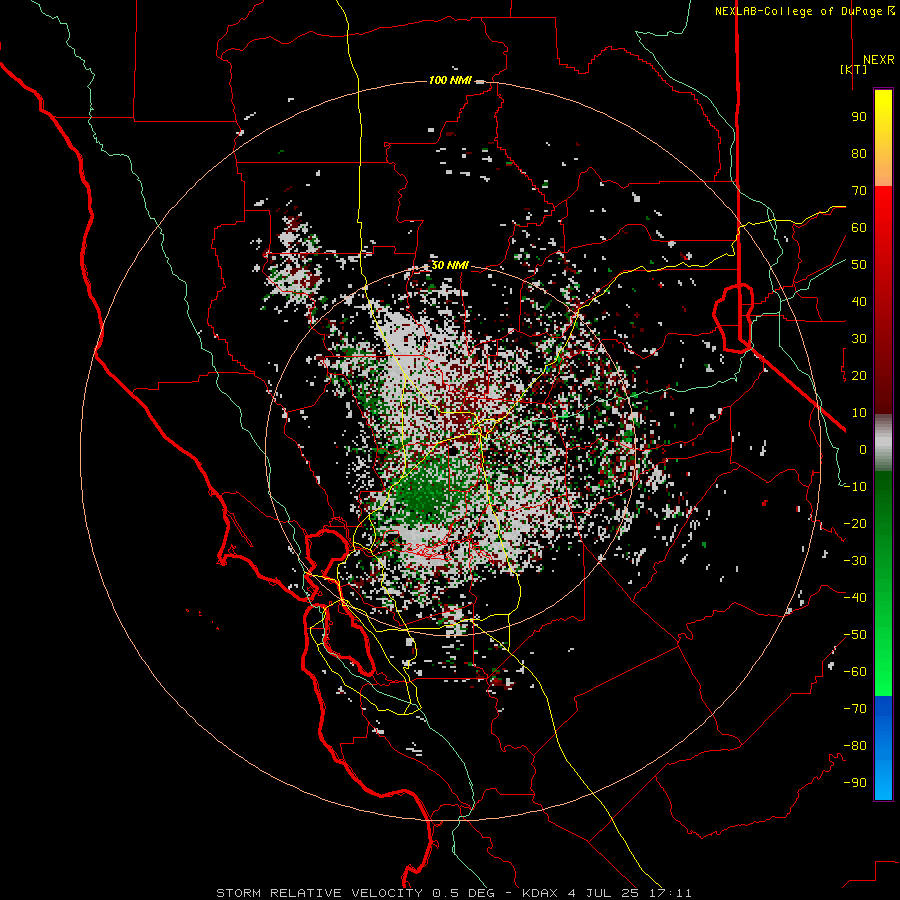Click the 20 value on the velocity scale
The width and height of the screenshot is (900, 900).
coord(859,375)
